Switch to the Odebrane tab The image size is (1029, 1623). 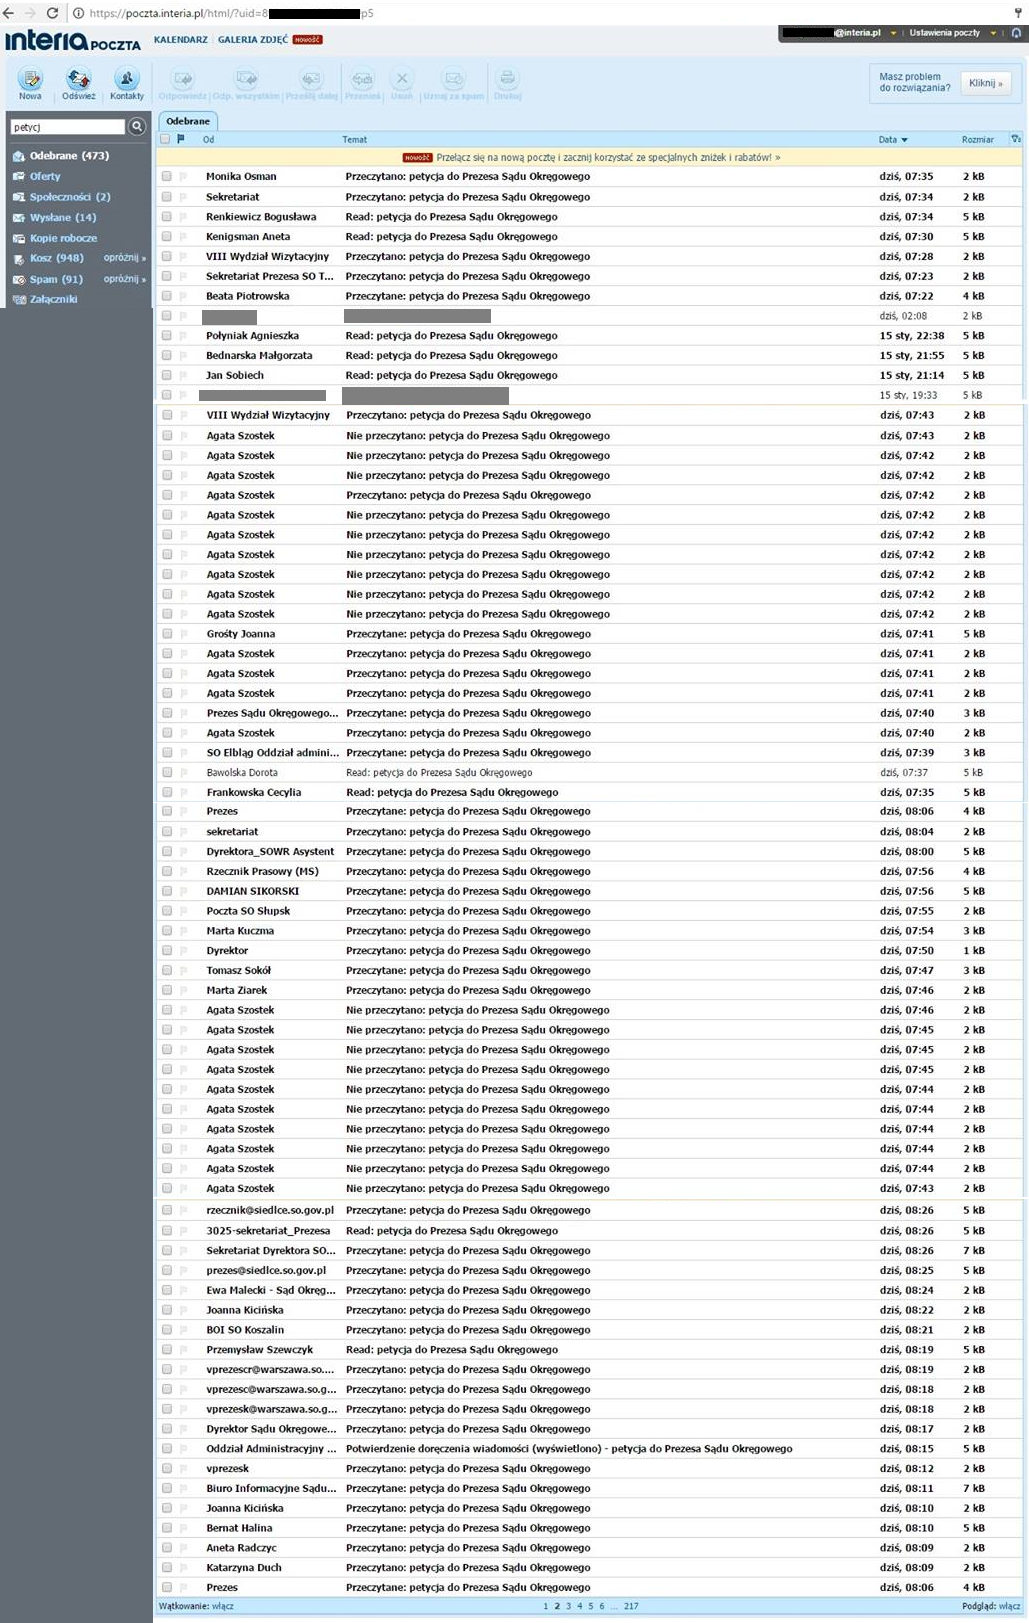tap(188, 121)
